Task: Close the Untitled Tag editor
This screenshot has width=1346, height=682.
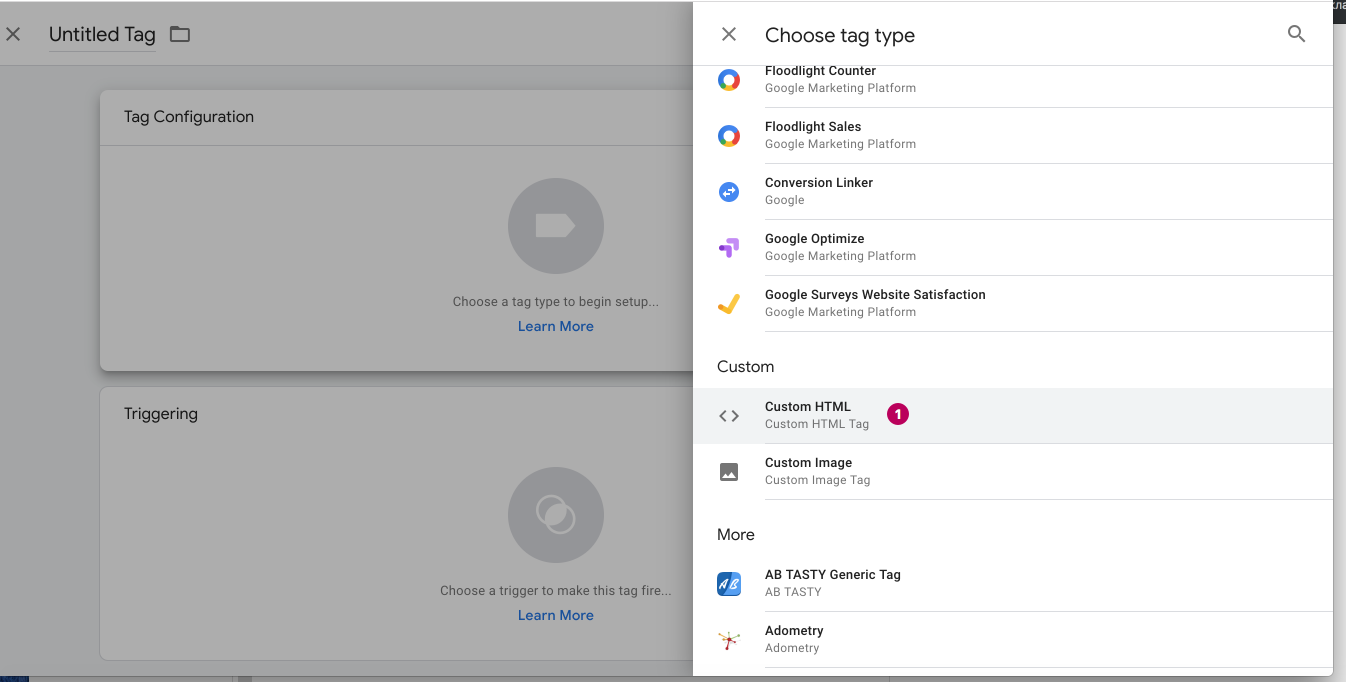Action: click(x=13, y=35)
